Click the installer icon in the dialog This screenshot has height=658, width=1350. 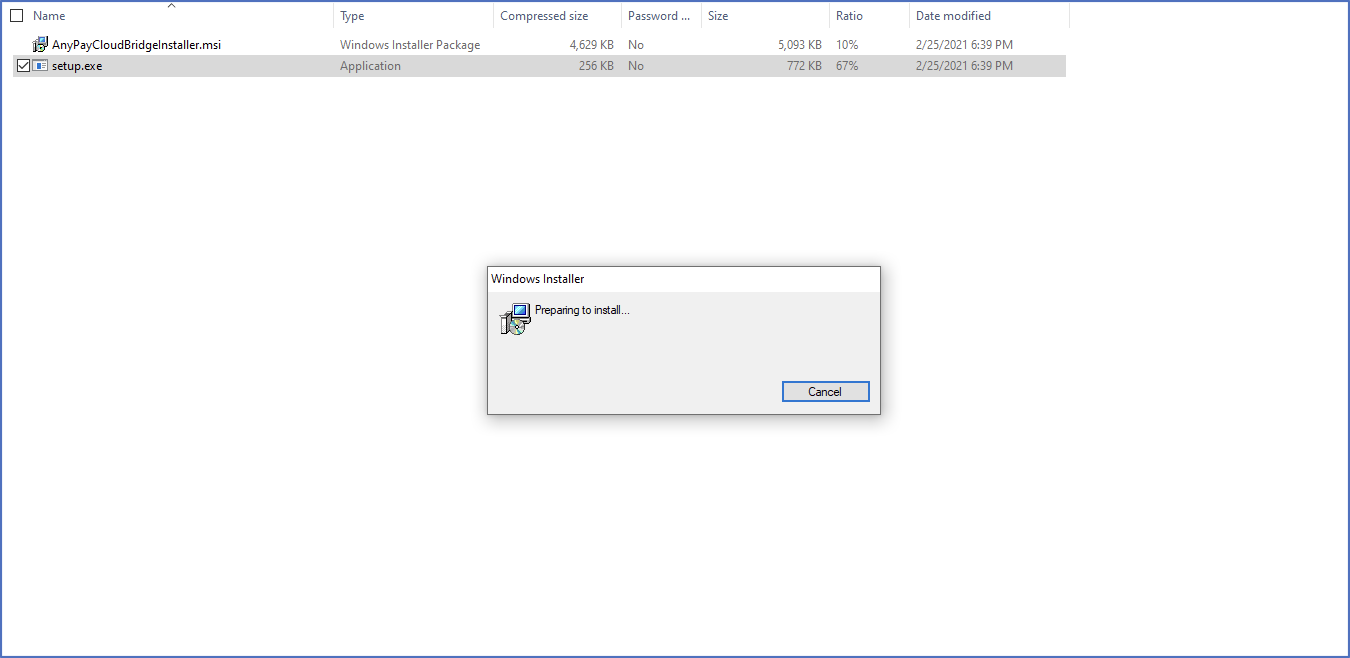tap(514, 319)
